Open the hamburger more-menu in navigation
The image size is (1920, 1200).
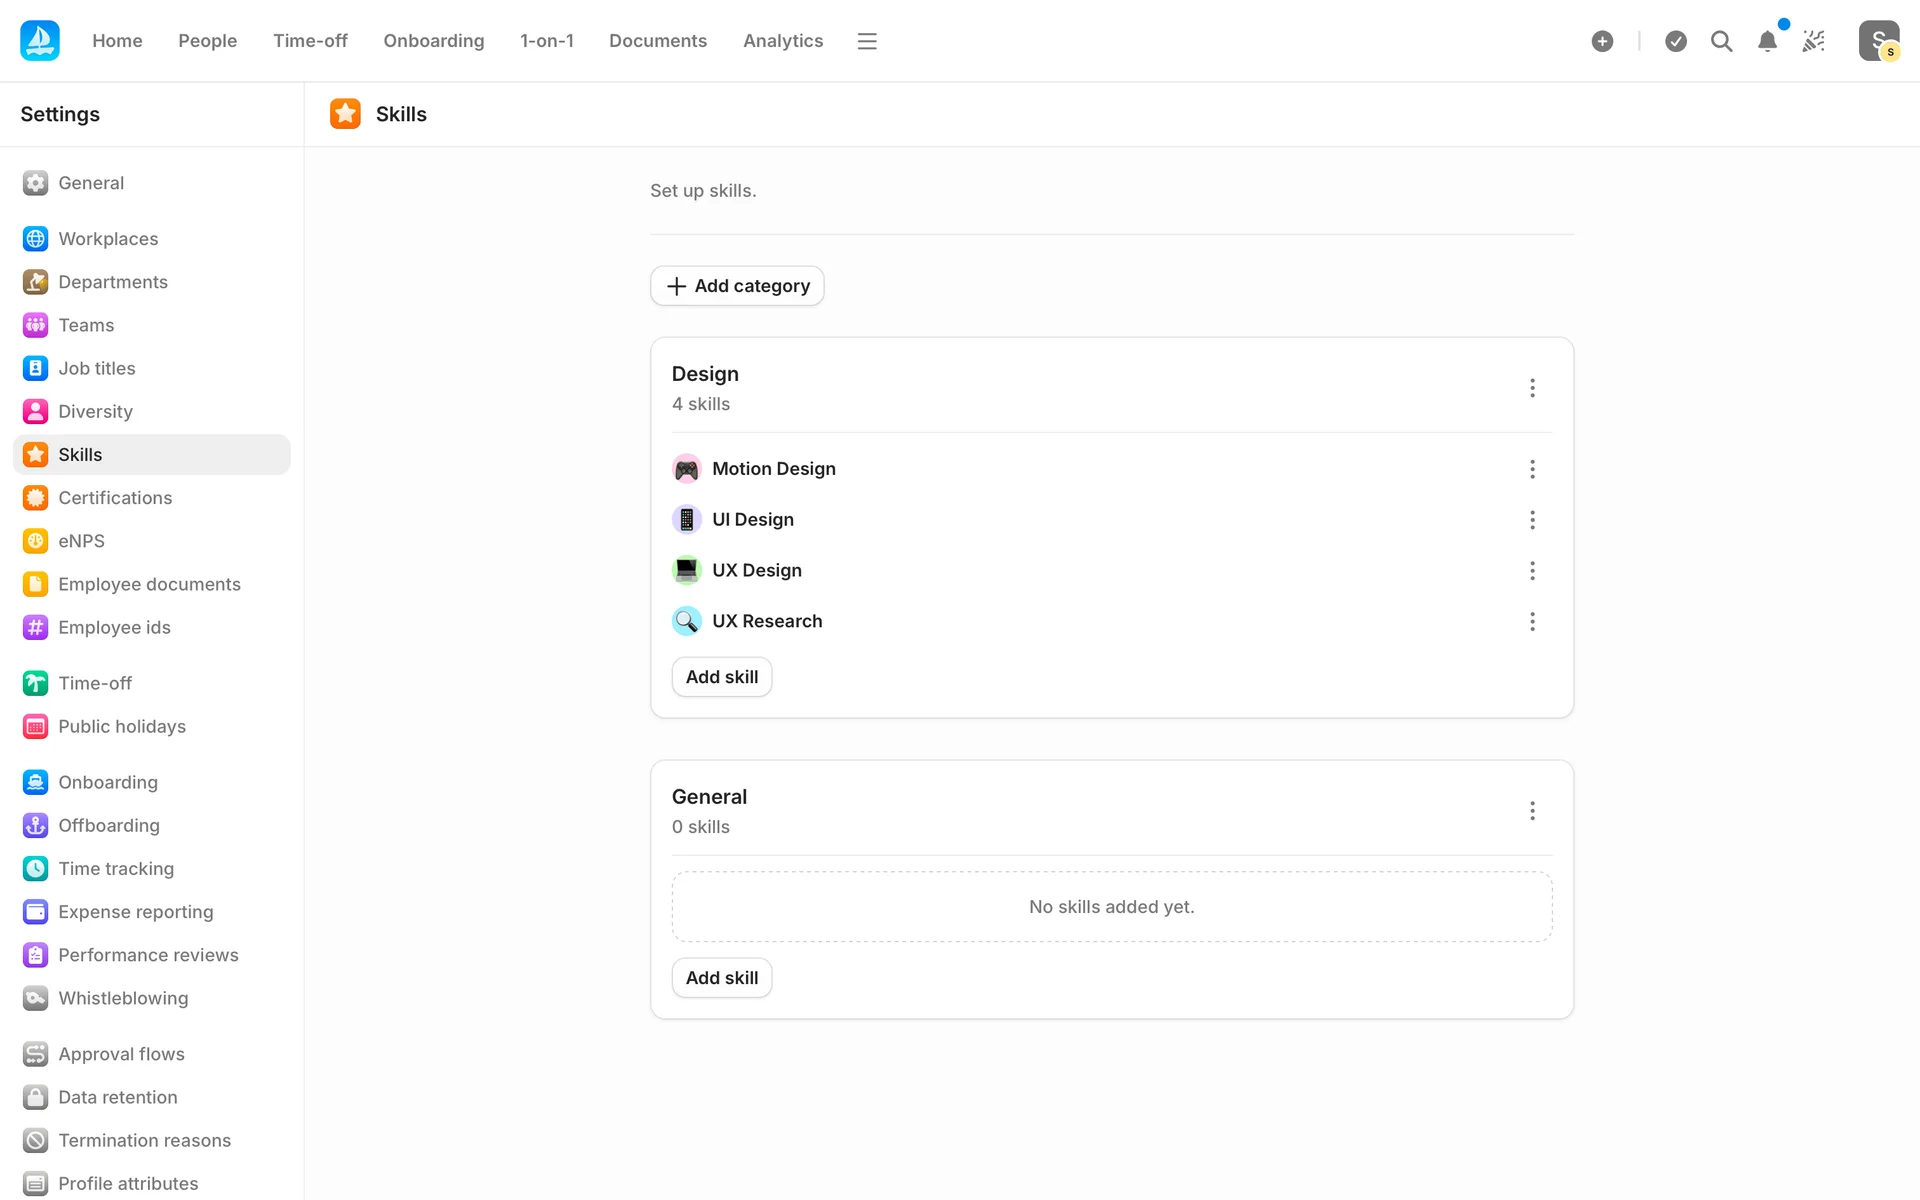click(867, 41)
